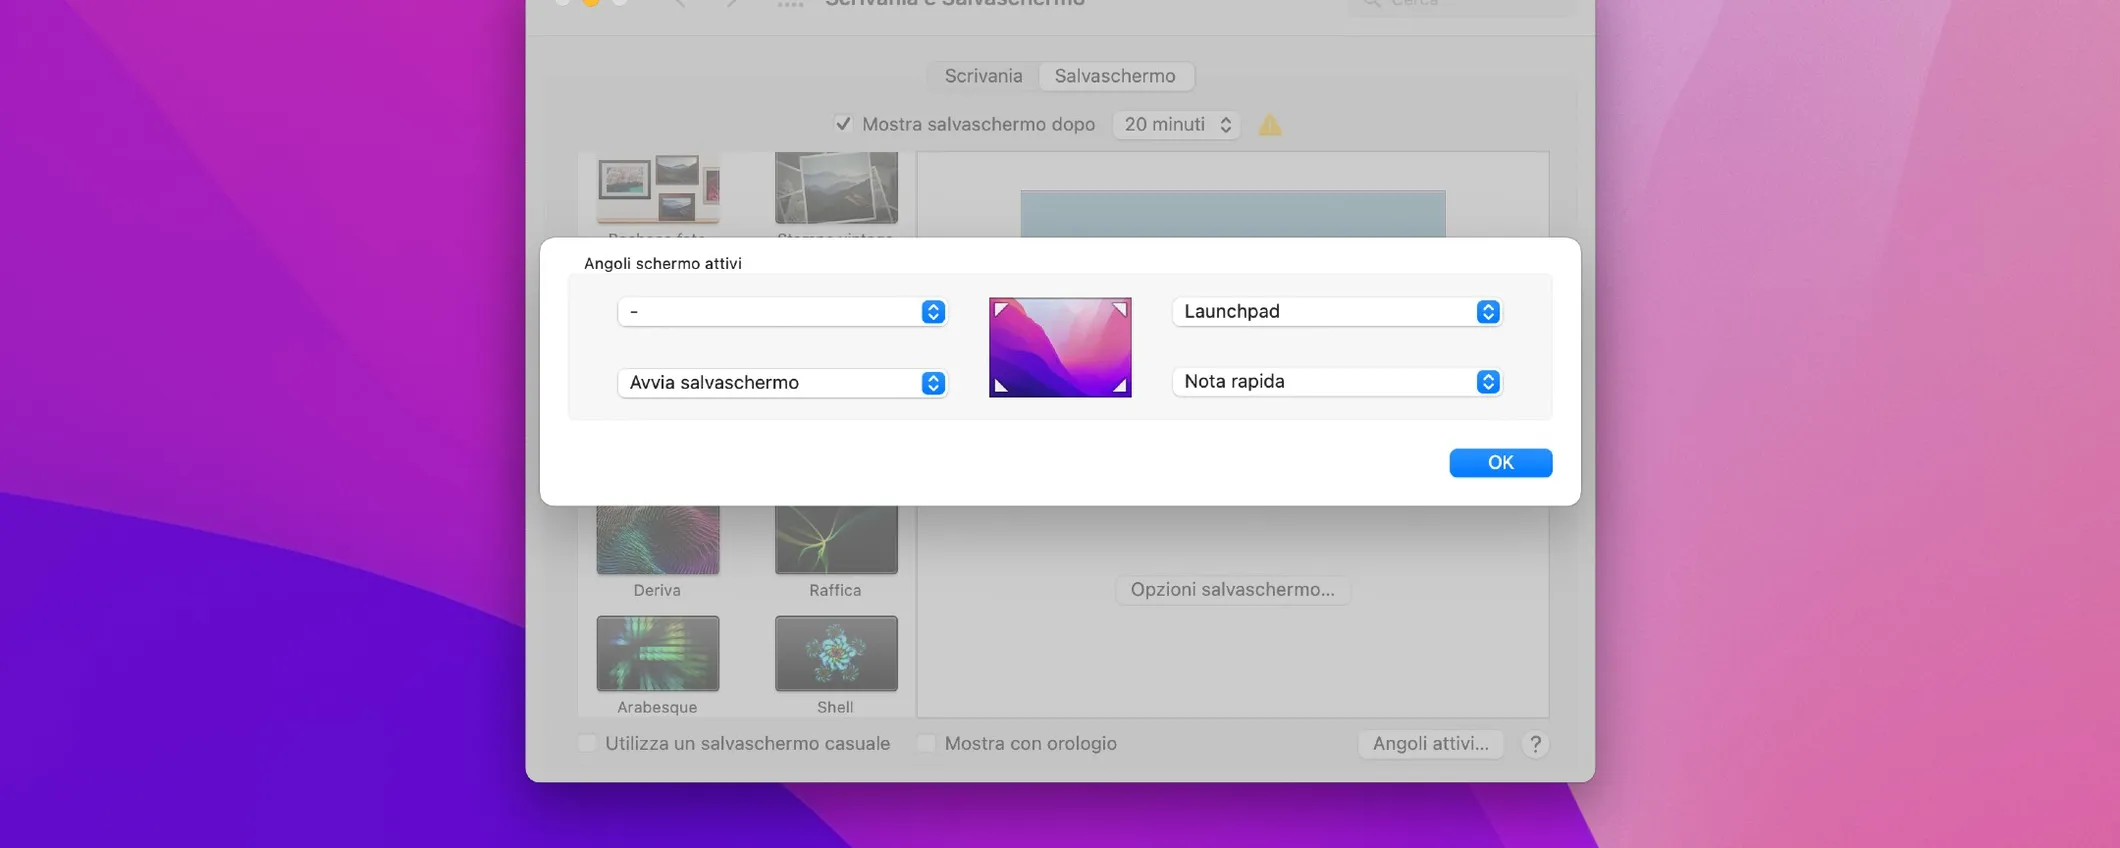The image size is (2120, 848).
Task: Click the Deriva label text
Action: click(x=657, y=591)
